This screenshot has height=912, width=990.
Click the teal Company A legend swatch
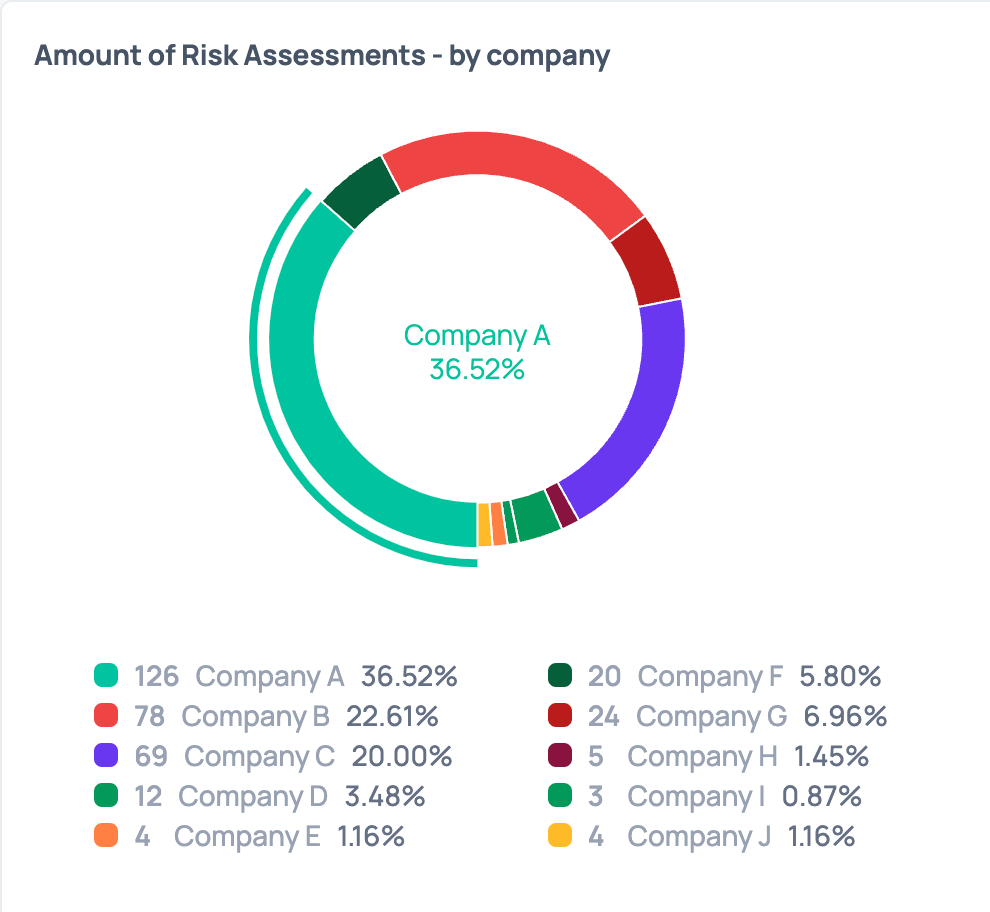[x=105, y=676]
